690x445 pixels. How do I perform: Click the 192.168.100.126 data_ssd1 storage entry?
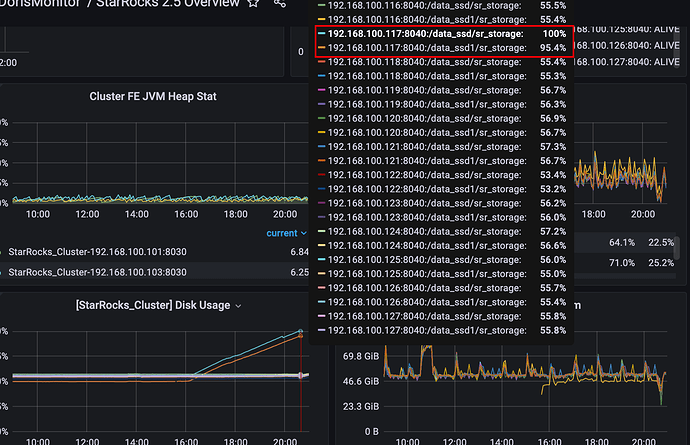[442, 302]
